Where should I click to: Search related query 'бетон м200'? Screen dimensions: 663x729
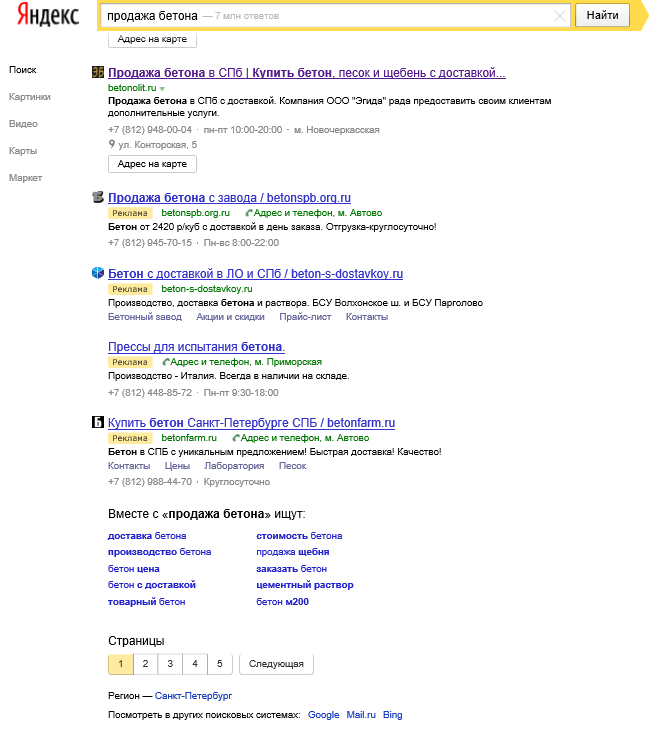282,602
